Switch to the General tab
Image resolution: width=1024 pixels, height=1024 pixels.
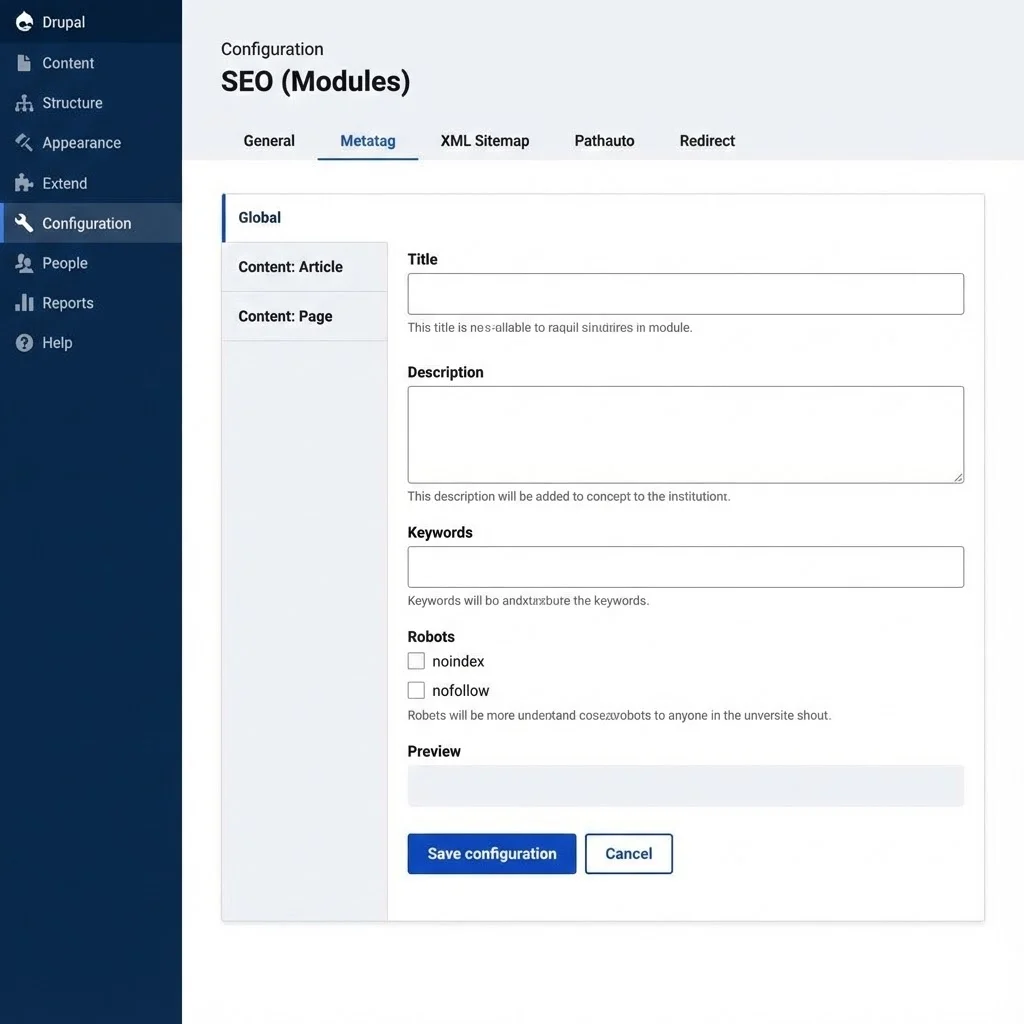268,141
